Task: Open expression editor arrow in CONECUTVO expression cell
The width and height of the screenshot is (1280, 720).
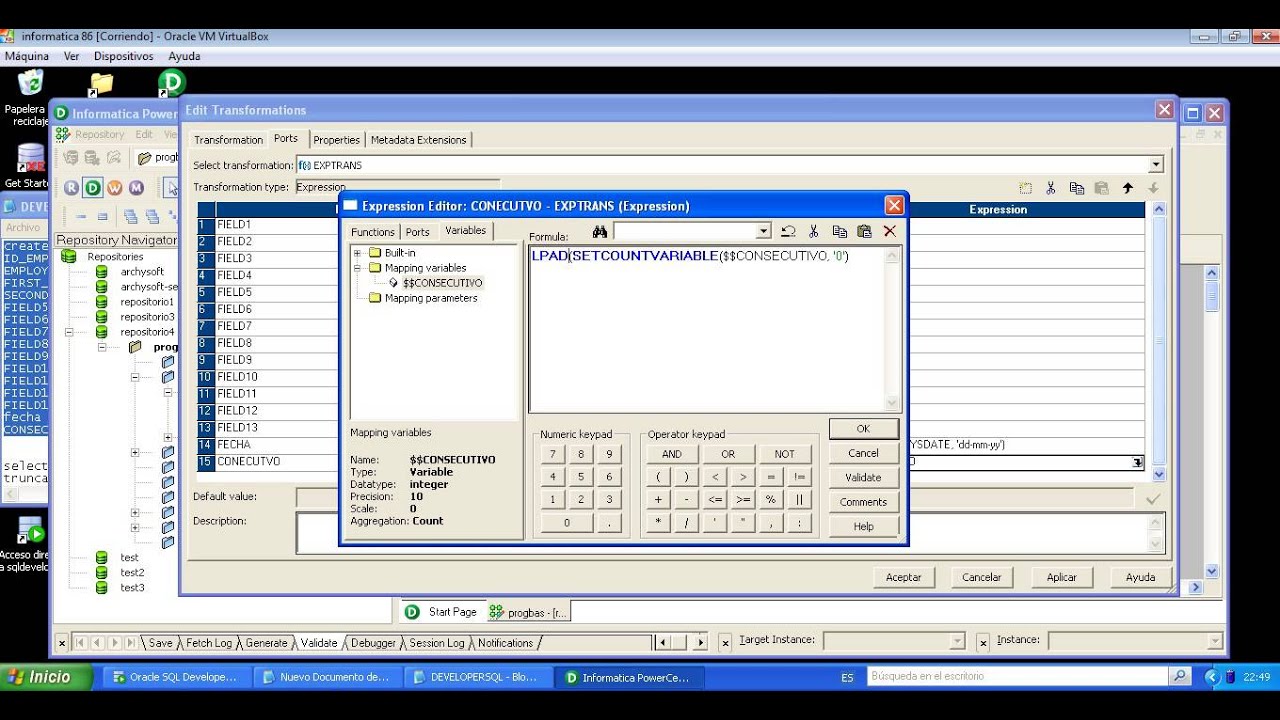Action: click(1137, 462)
